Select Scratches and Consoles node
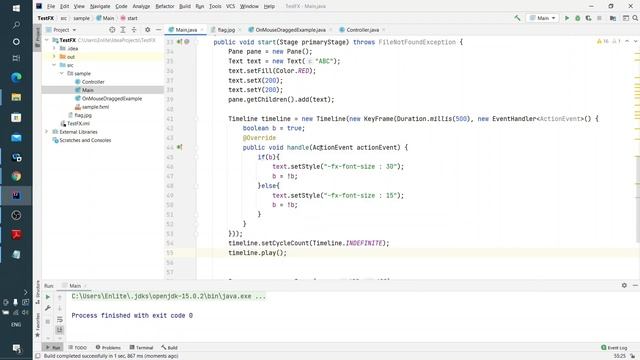This screenshot has height=360, width=640. coord(85,140)
